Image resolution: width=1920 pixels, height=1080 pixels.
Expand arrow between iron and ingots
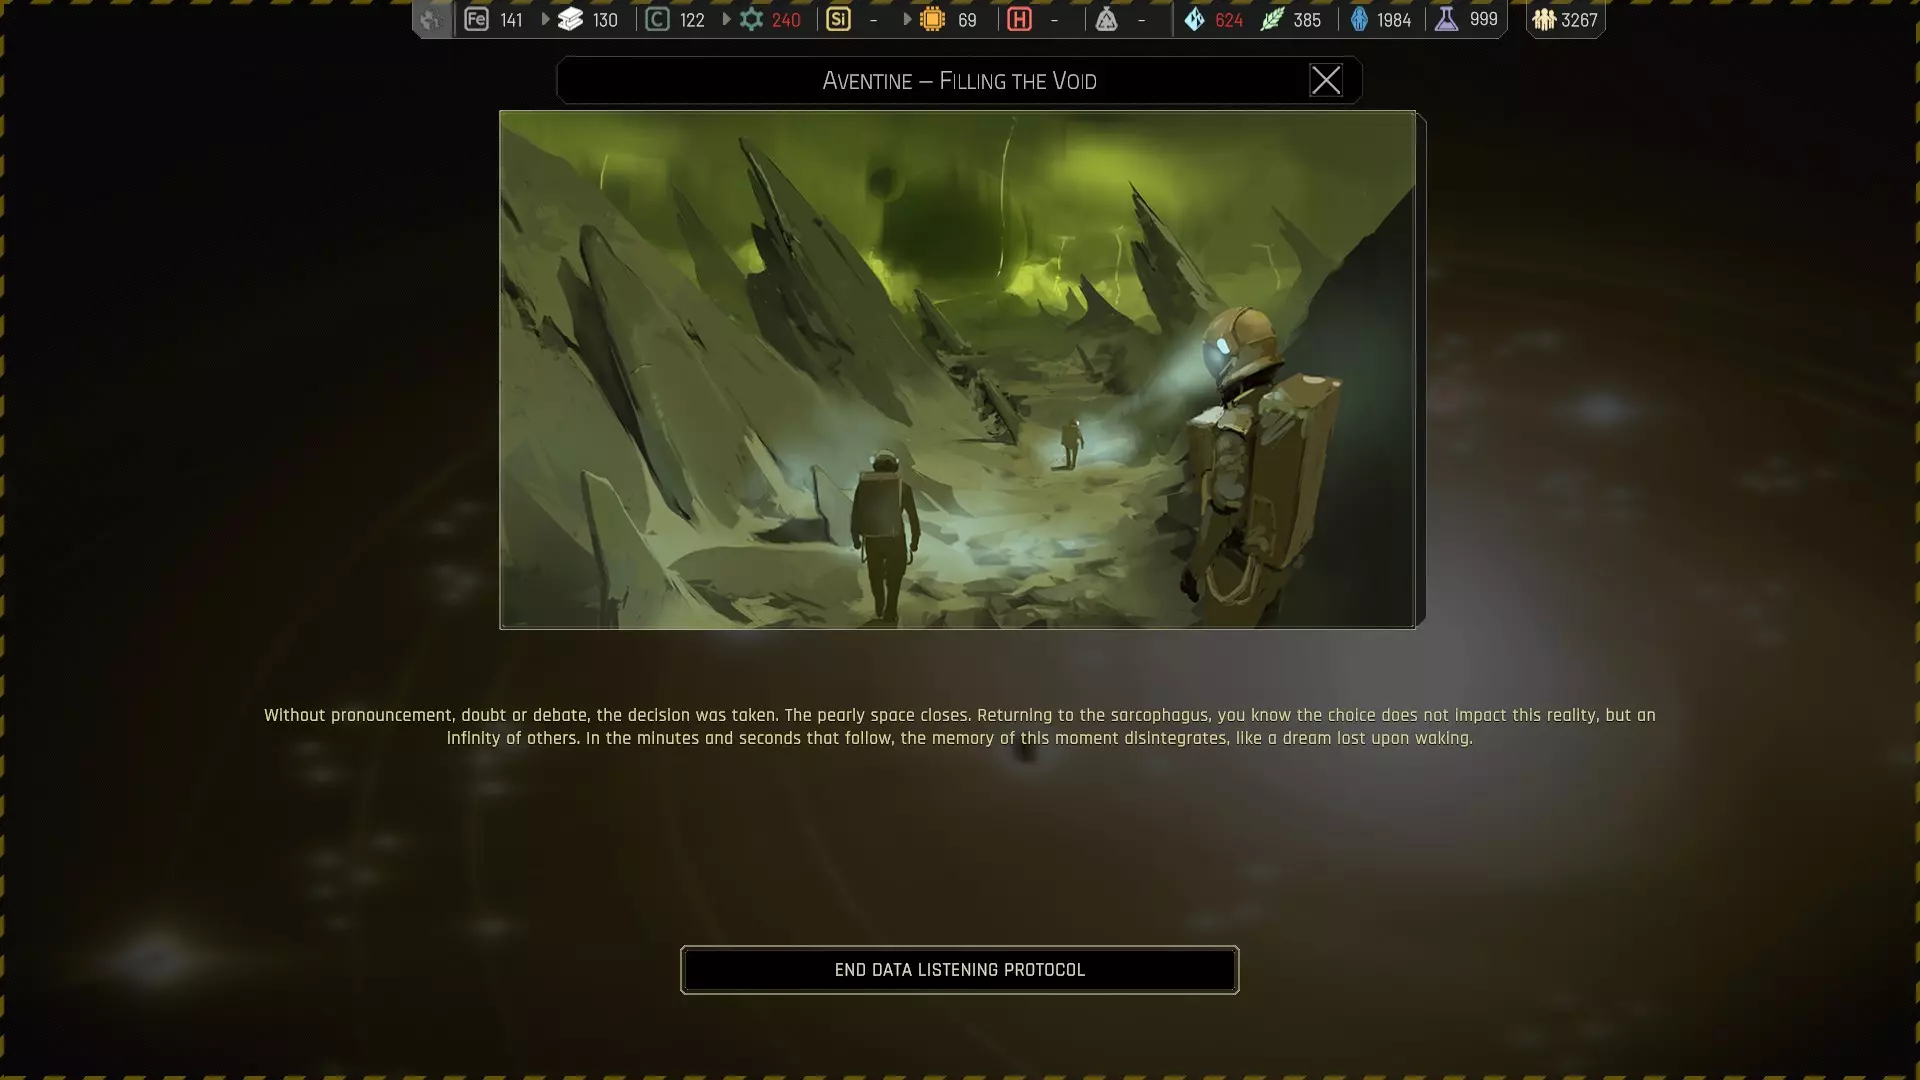(545, 19)
